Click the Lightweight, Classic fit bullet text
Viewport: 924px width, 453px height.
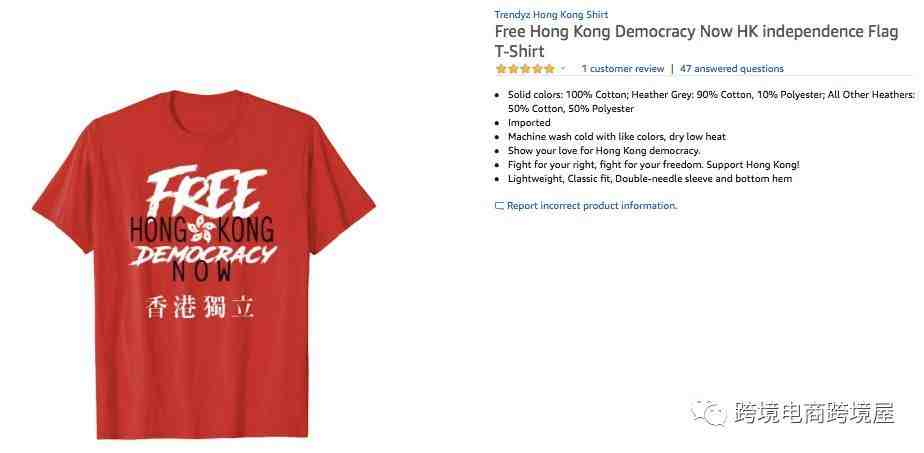tap(650, 179)
